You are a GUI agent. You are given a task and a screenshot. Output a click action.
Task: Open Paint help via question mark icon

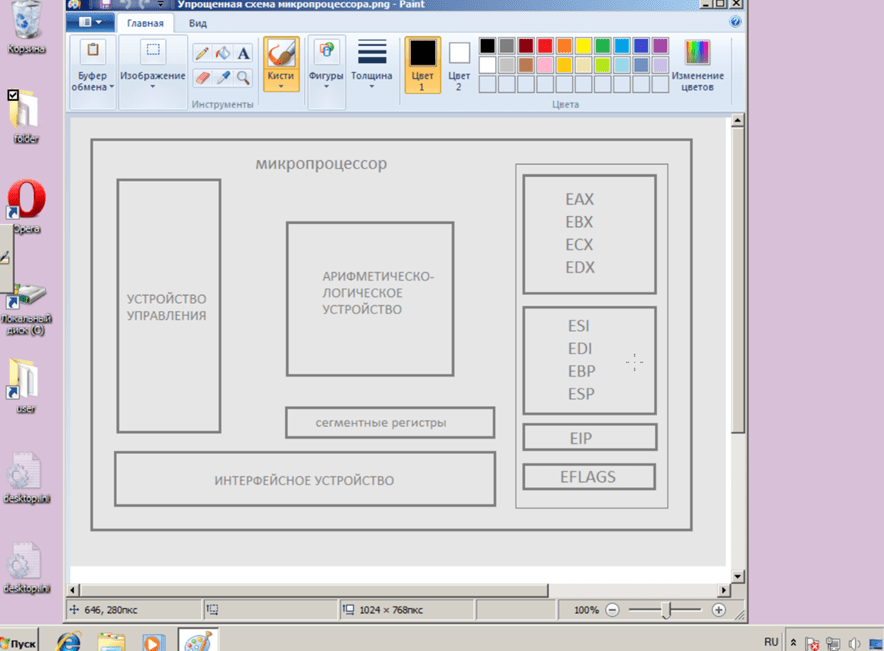(736, 21)
